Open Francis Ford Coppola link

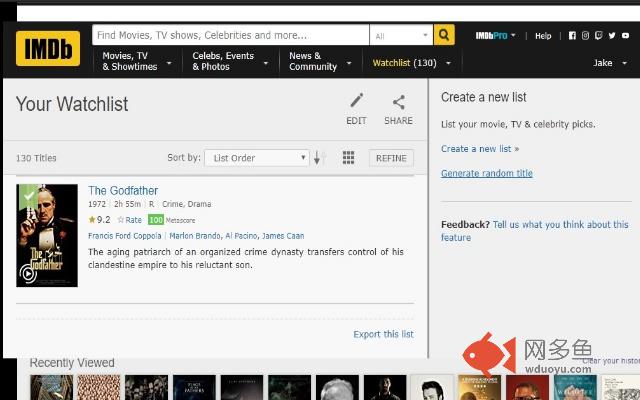click(x=124, y=236)
